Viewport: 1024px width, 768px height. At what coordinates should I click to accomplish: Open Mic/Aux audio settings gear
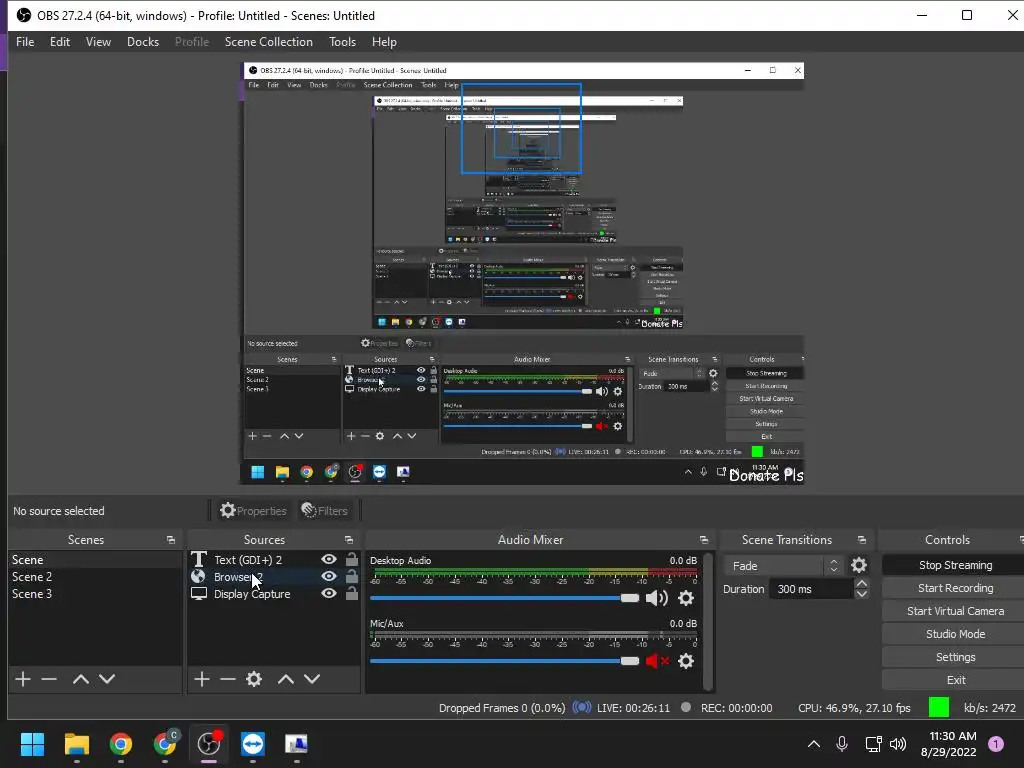686,661
